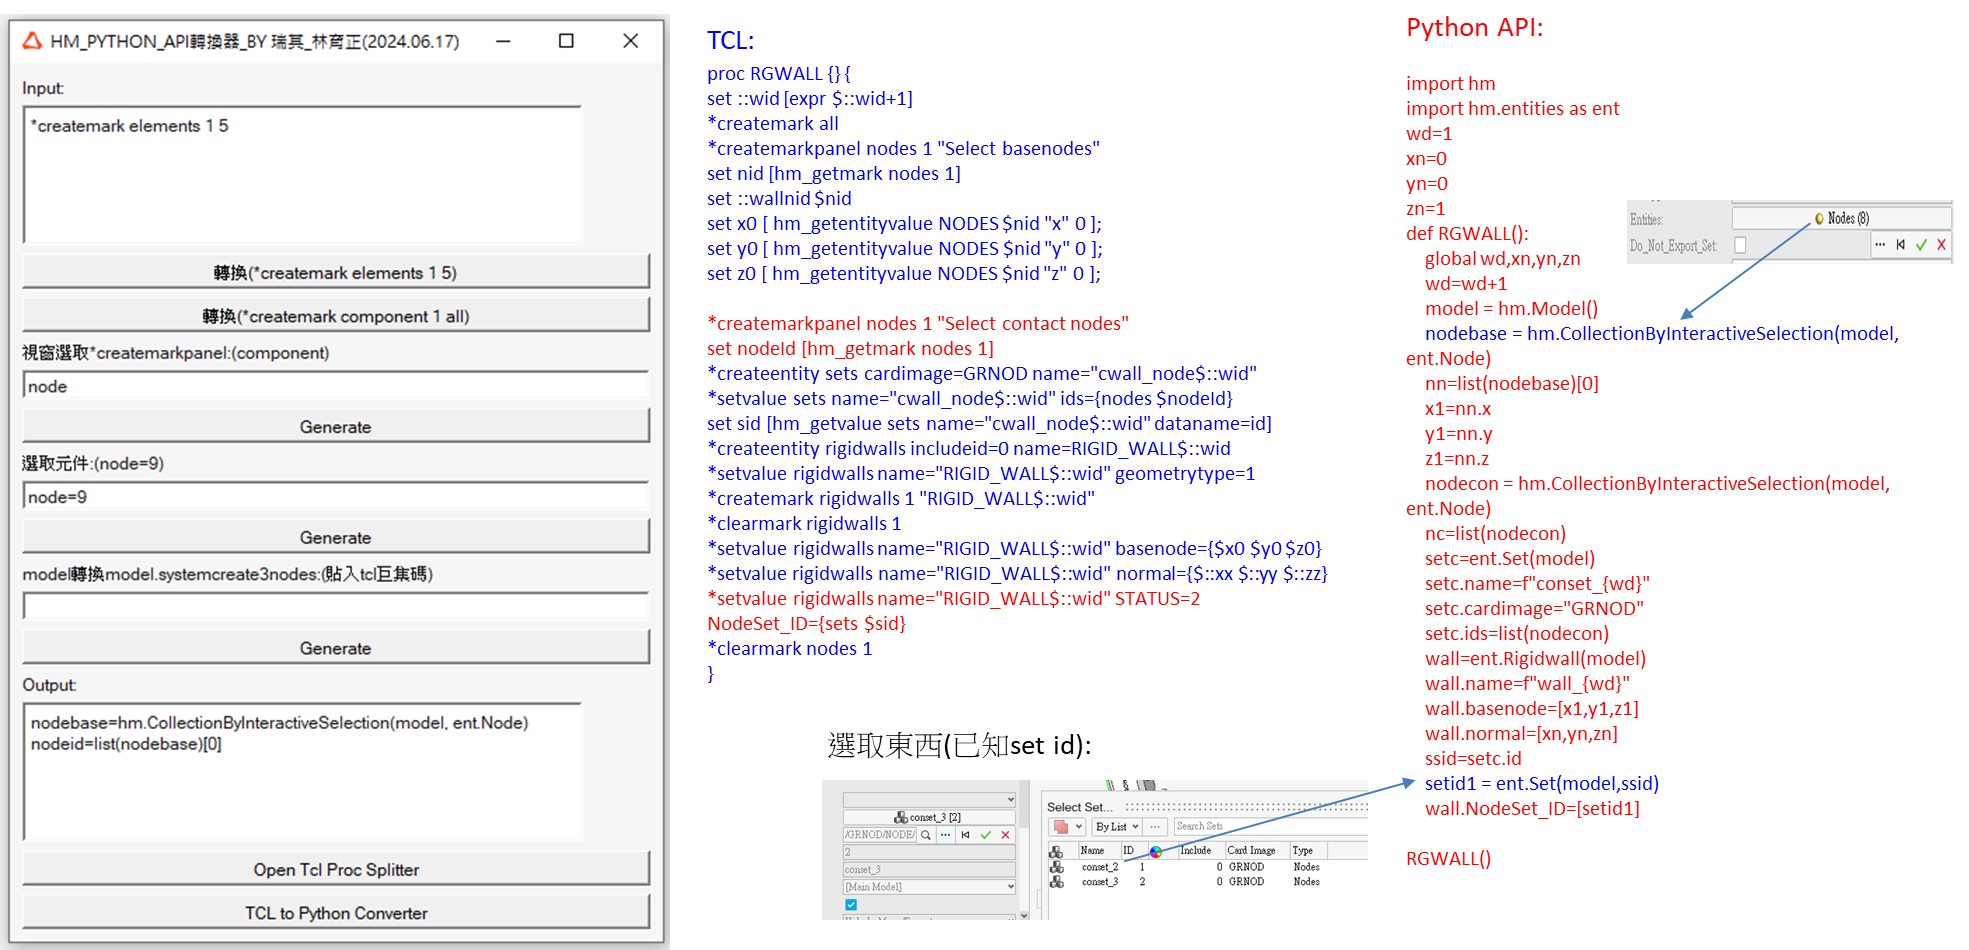Click the rainbow color column header icon

[x=1156, y=852]
